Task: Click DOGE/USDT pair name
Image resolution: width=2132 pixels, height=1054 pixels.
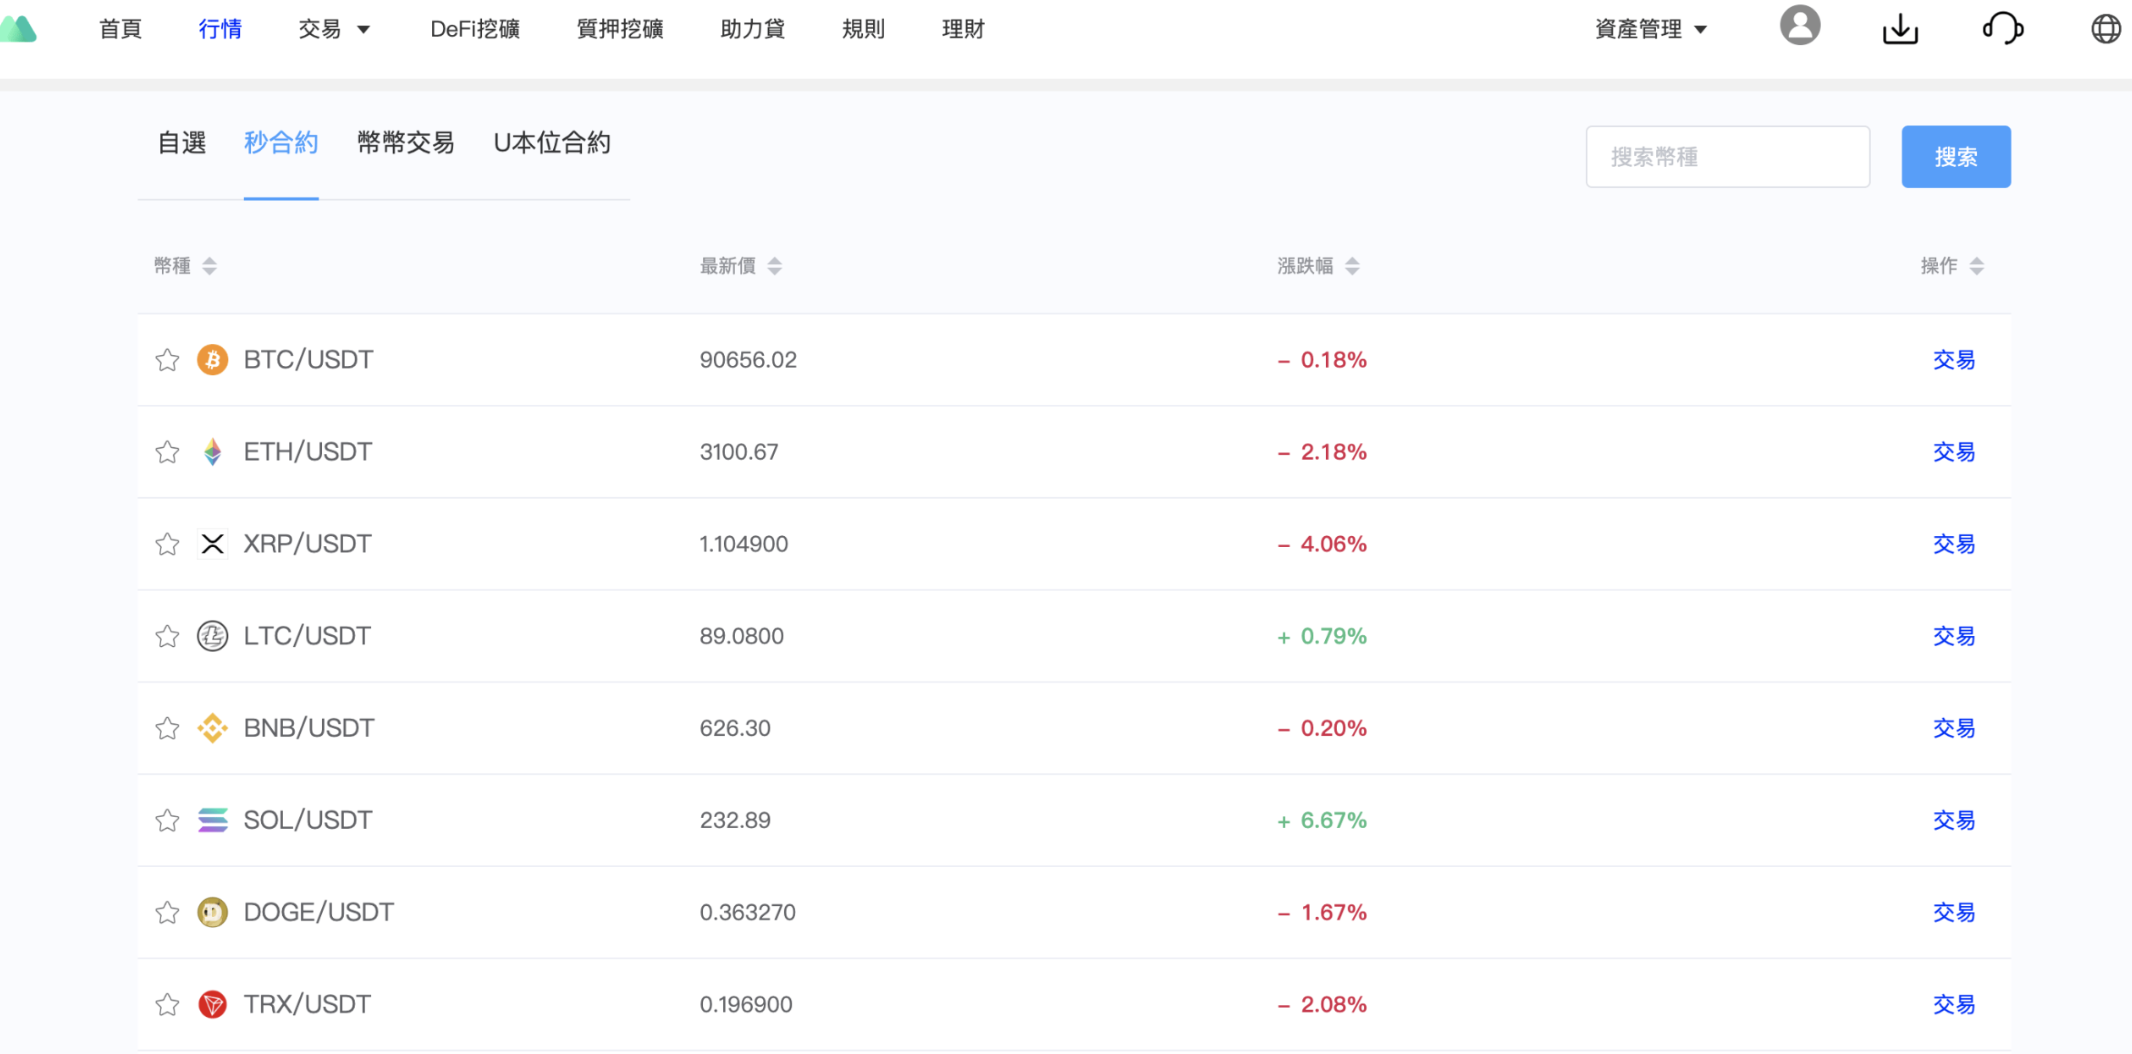Action: coord(319,912)
